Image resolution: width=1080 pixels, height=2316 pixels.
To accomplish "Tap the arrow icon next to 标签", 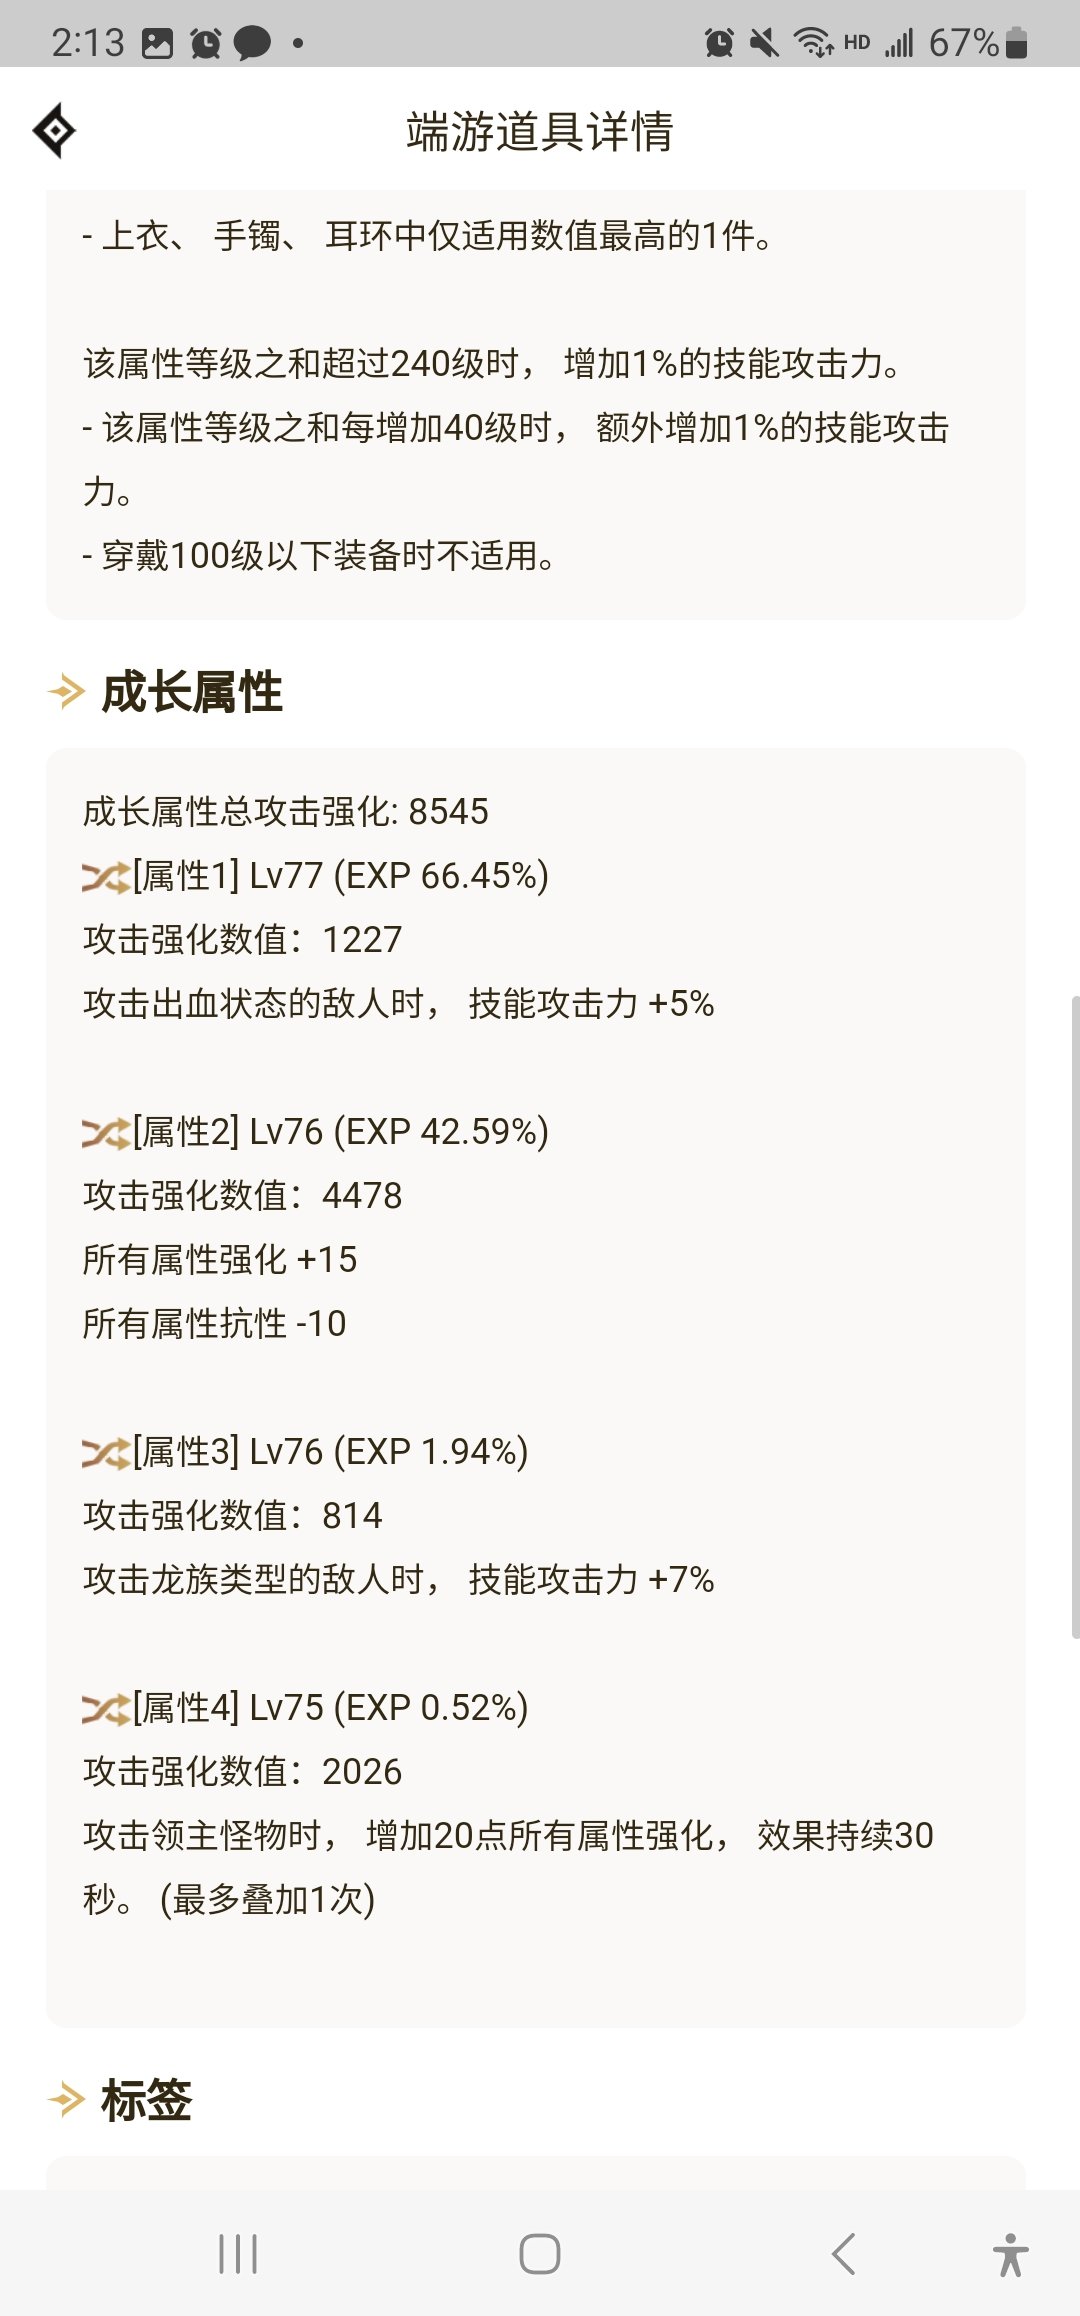I will 67,2099.
